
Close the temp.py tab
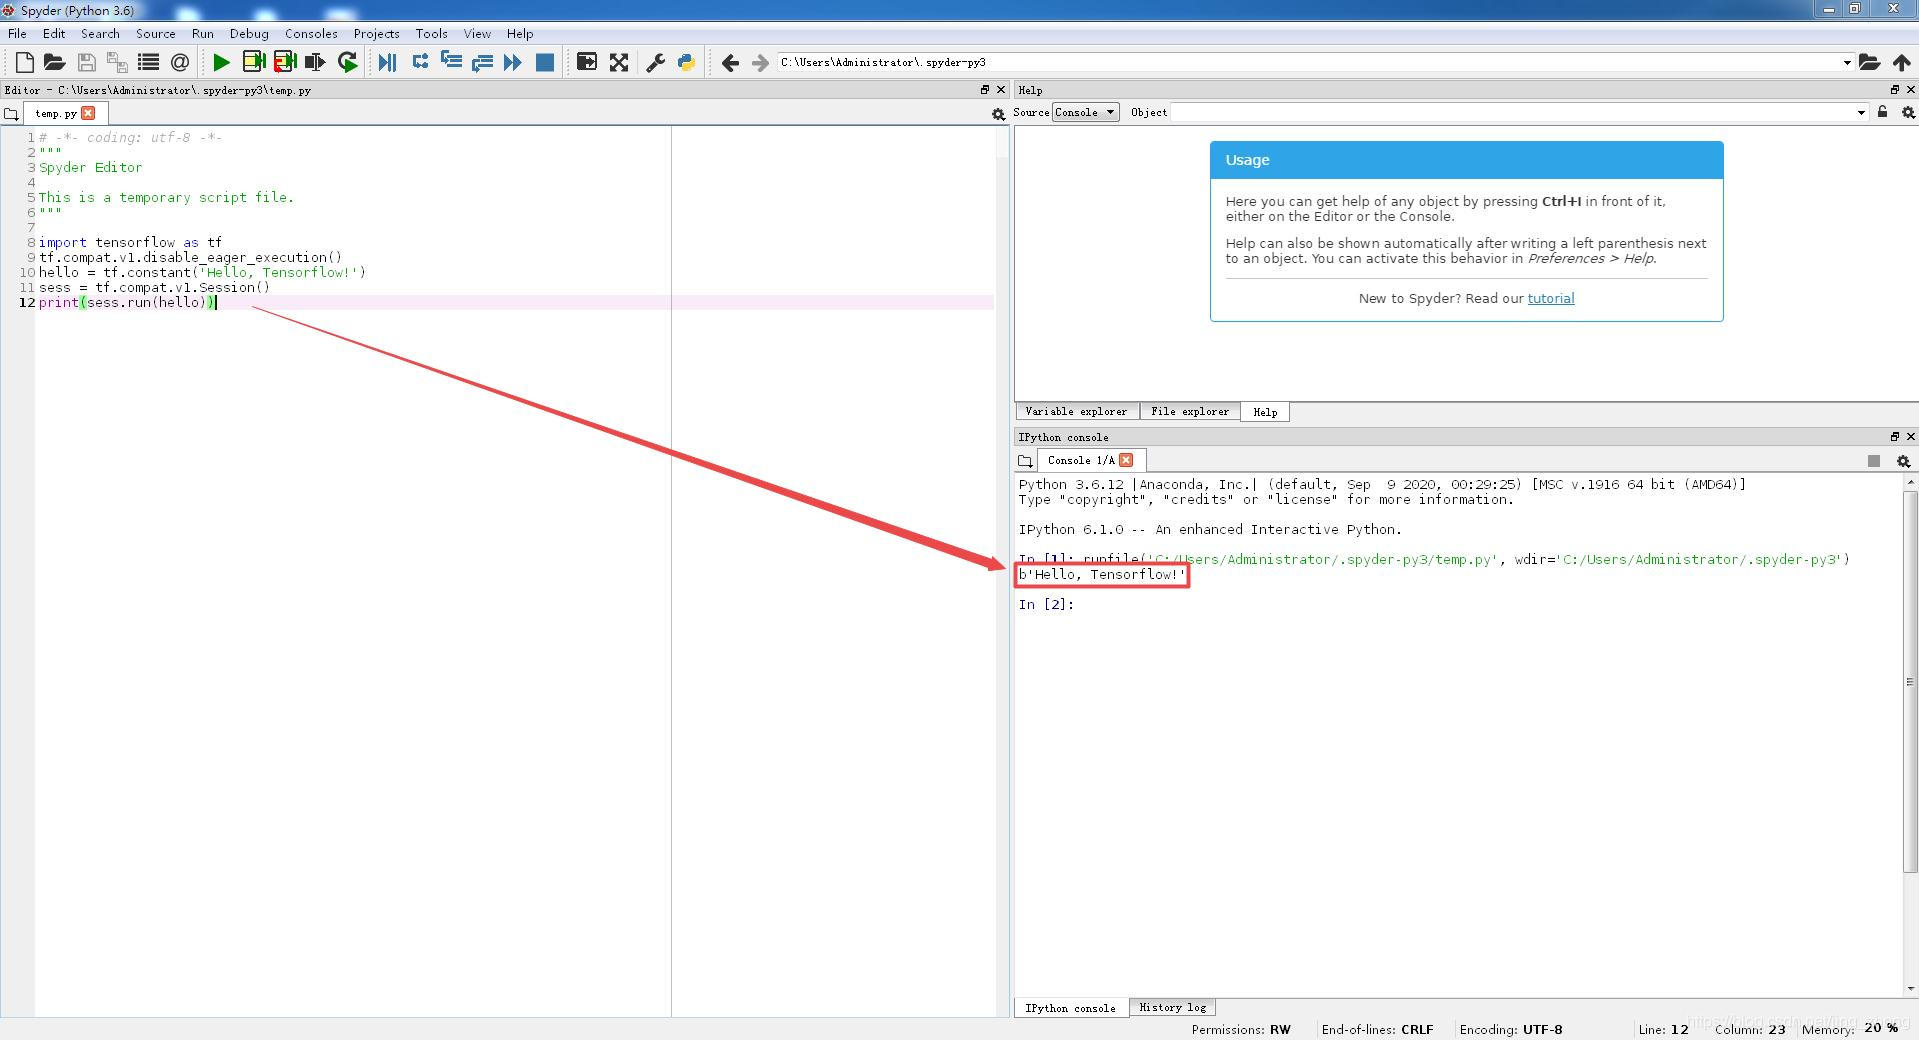88,113
